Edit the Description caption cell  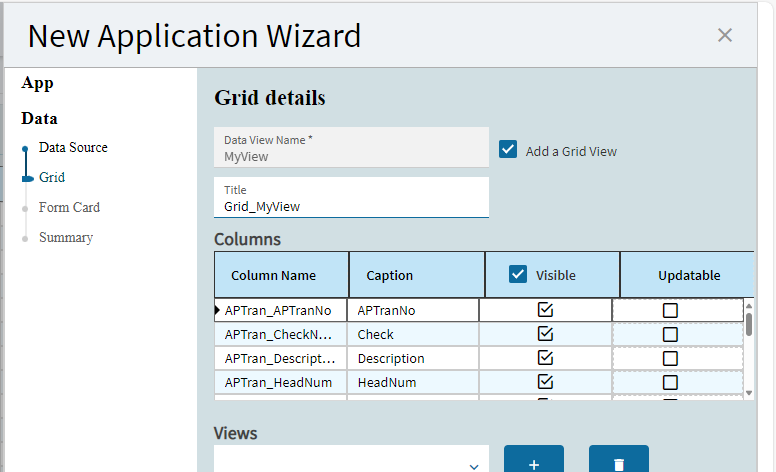click(x=413, y=358)
